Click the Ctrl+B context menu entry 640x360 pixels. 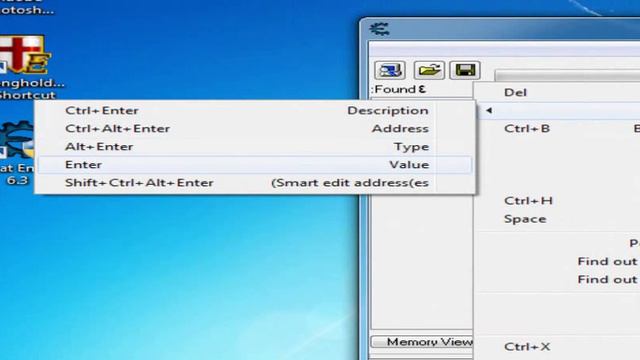(558, 129)
